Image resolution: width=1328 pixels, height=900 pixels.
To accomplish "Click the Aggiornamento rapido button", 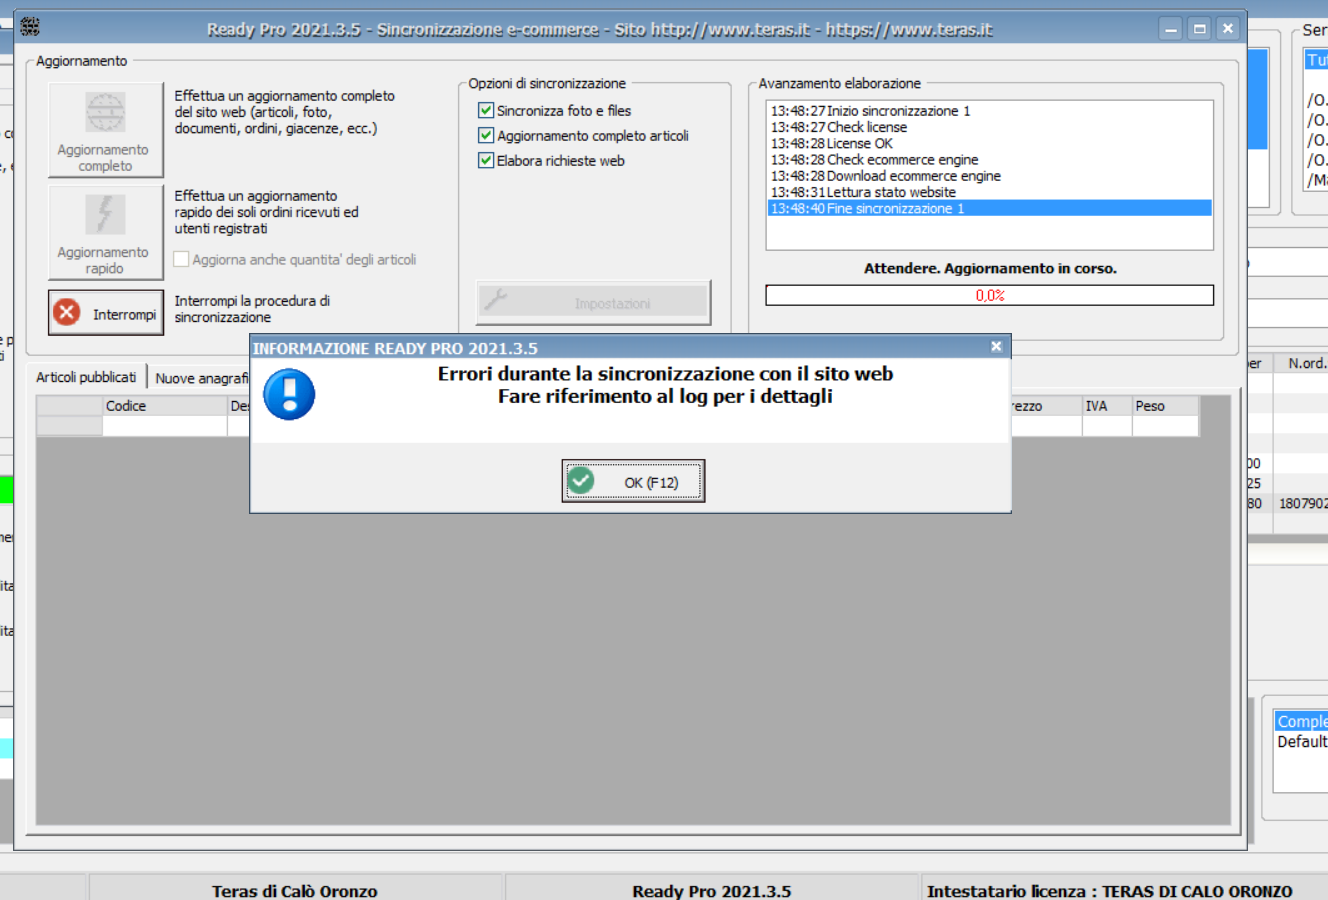I will (106, 232).
